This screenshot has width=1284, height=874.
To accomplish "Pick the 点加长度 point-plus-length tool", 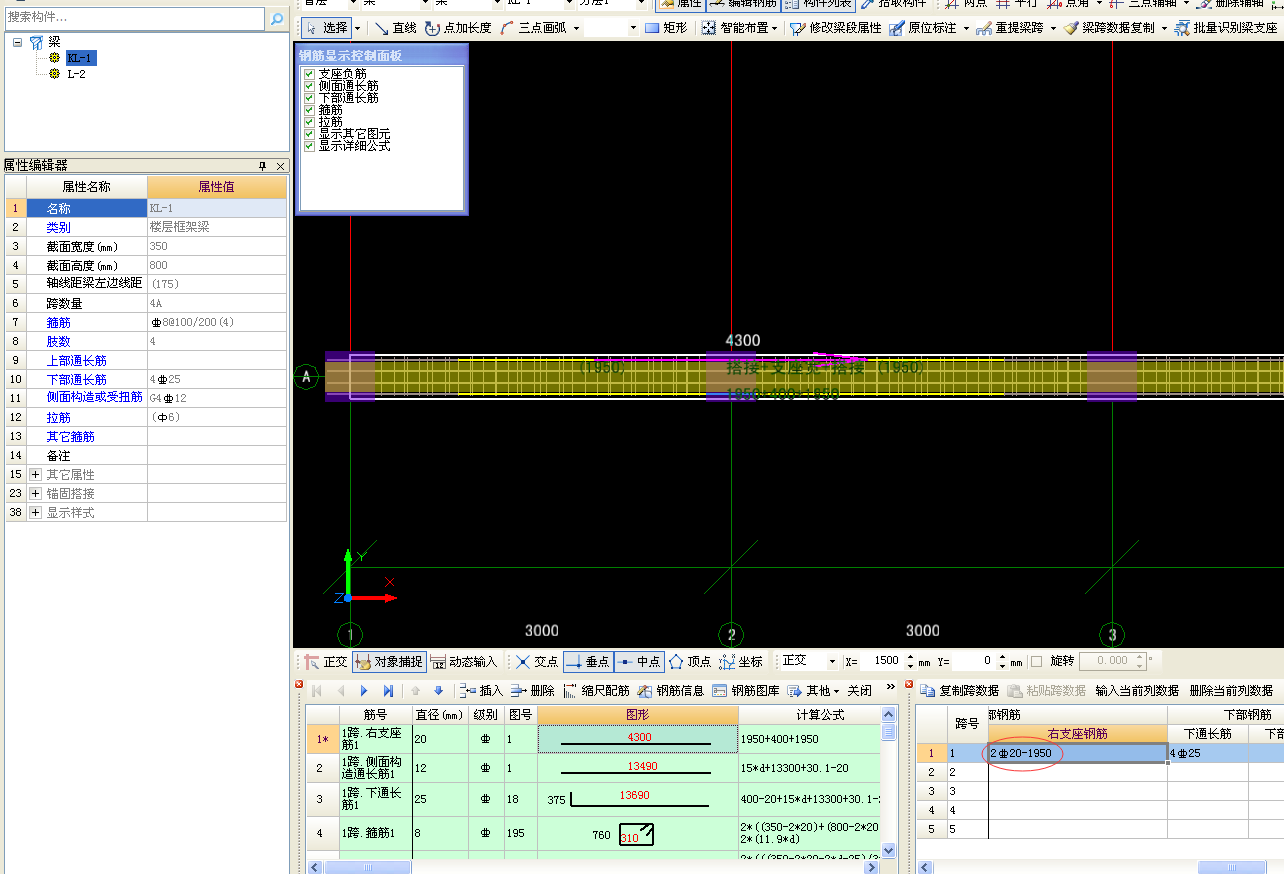I will tap(458, 28).
